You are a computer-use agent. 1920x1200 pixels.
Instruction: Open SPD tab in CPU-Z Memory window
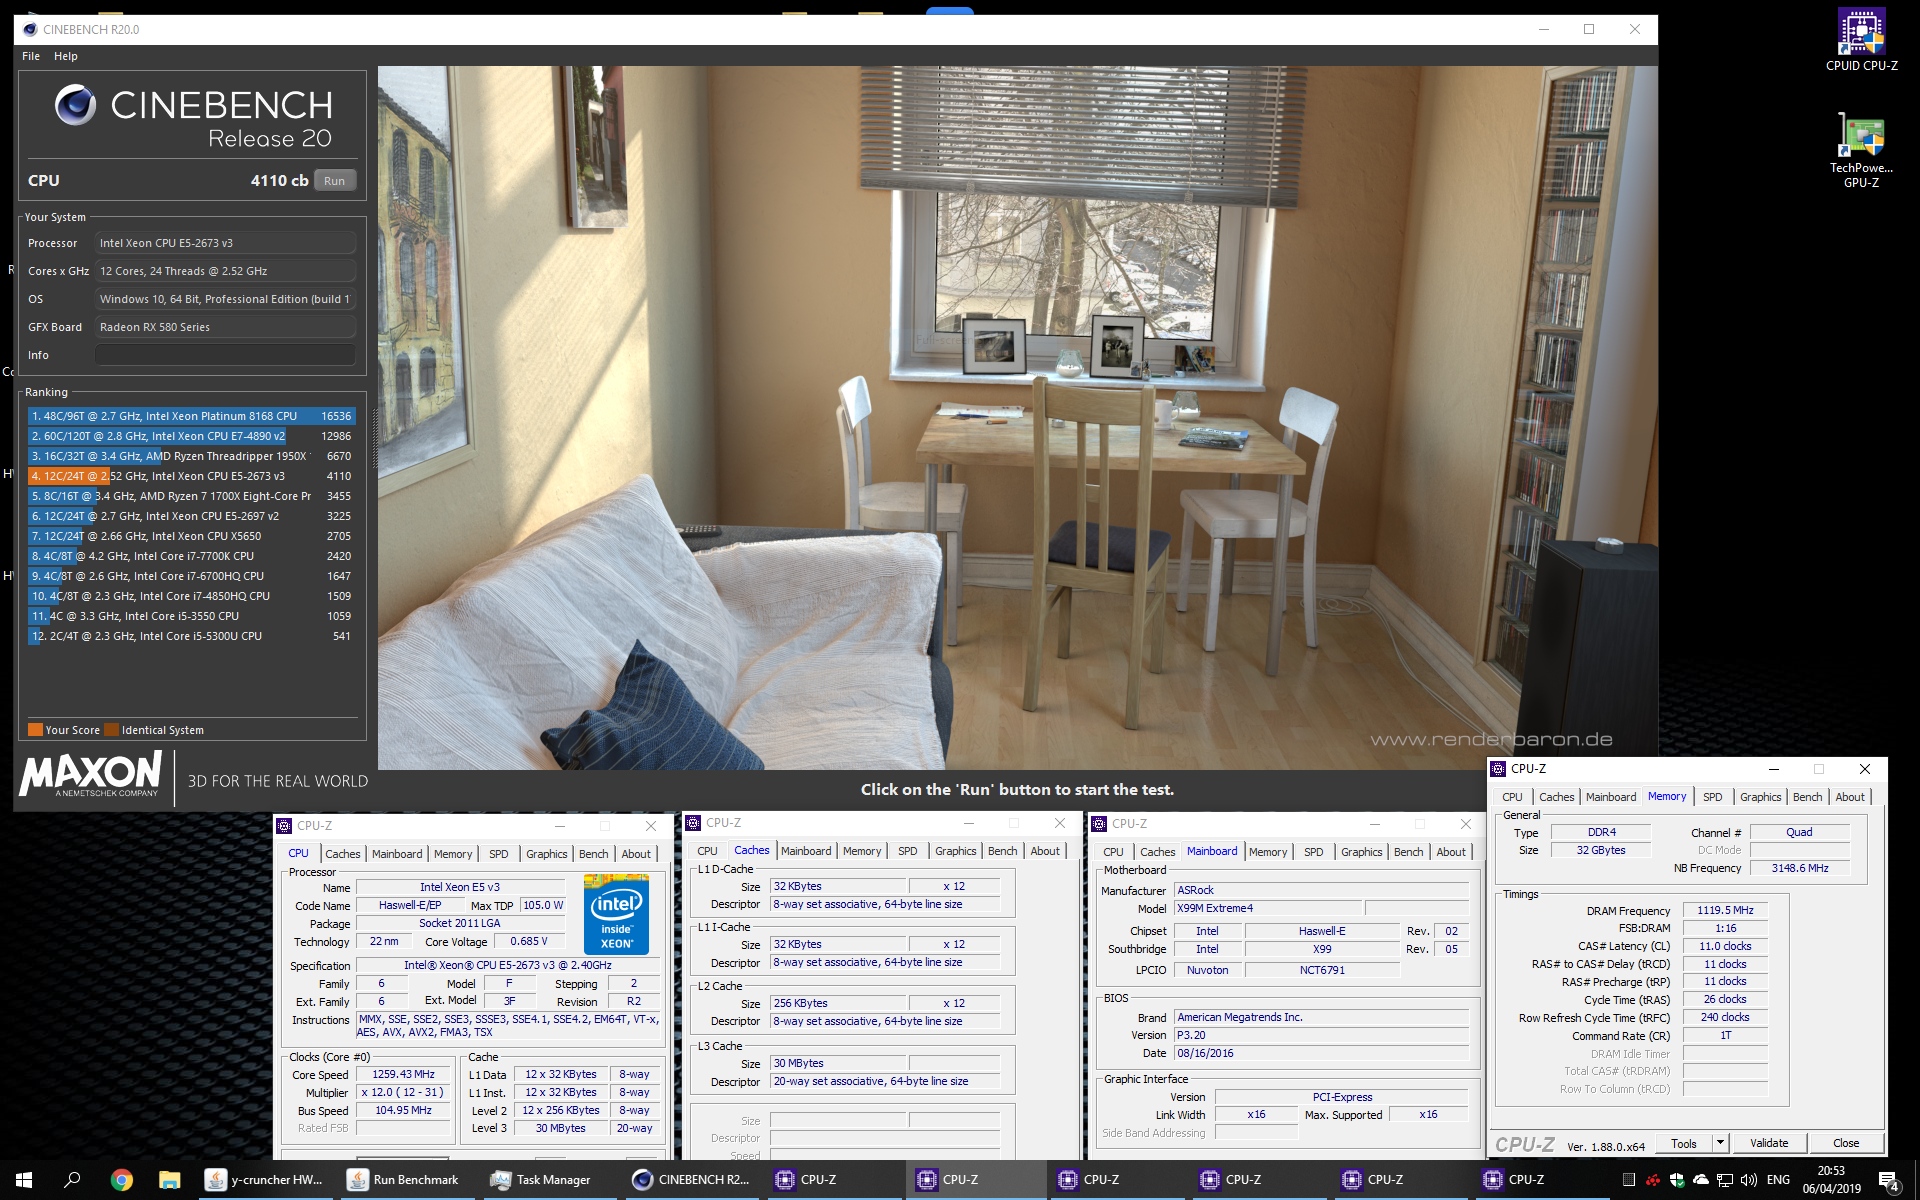tap(1713, 797)
